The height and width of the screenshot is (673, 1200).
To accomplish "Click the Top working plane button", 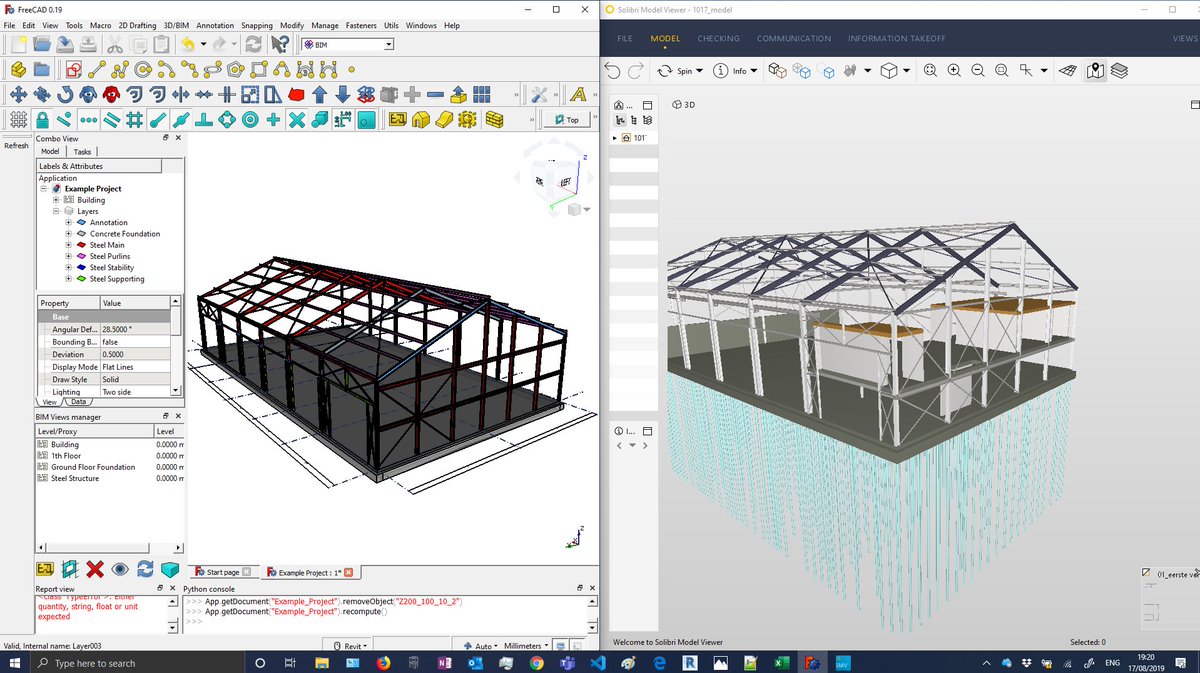I will pos(566,120).
